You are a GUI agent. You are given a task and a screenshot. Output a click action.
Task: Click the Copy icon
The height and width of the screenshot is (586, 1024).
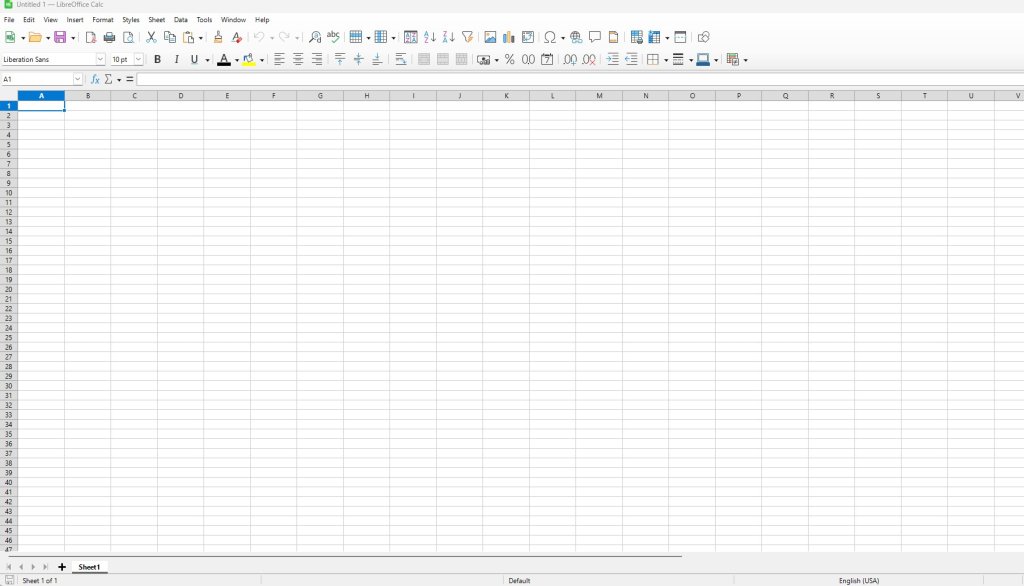pyautogui.click(x=170, y=37)
